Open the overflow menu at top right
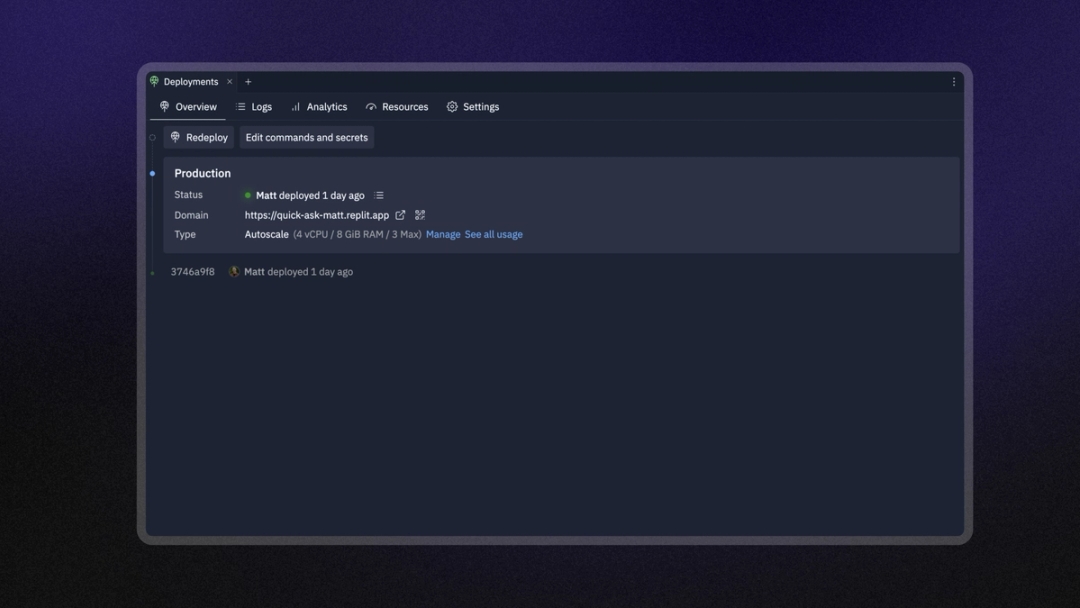 pyautogui.click(x=953, y=81)
